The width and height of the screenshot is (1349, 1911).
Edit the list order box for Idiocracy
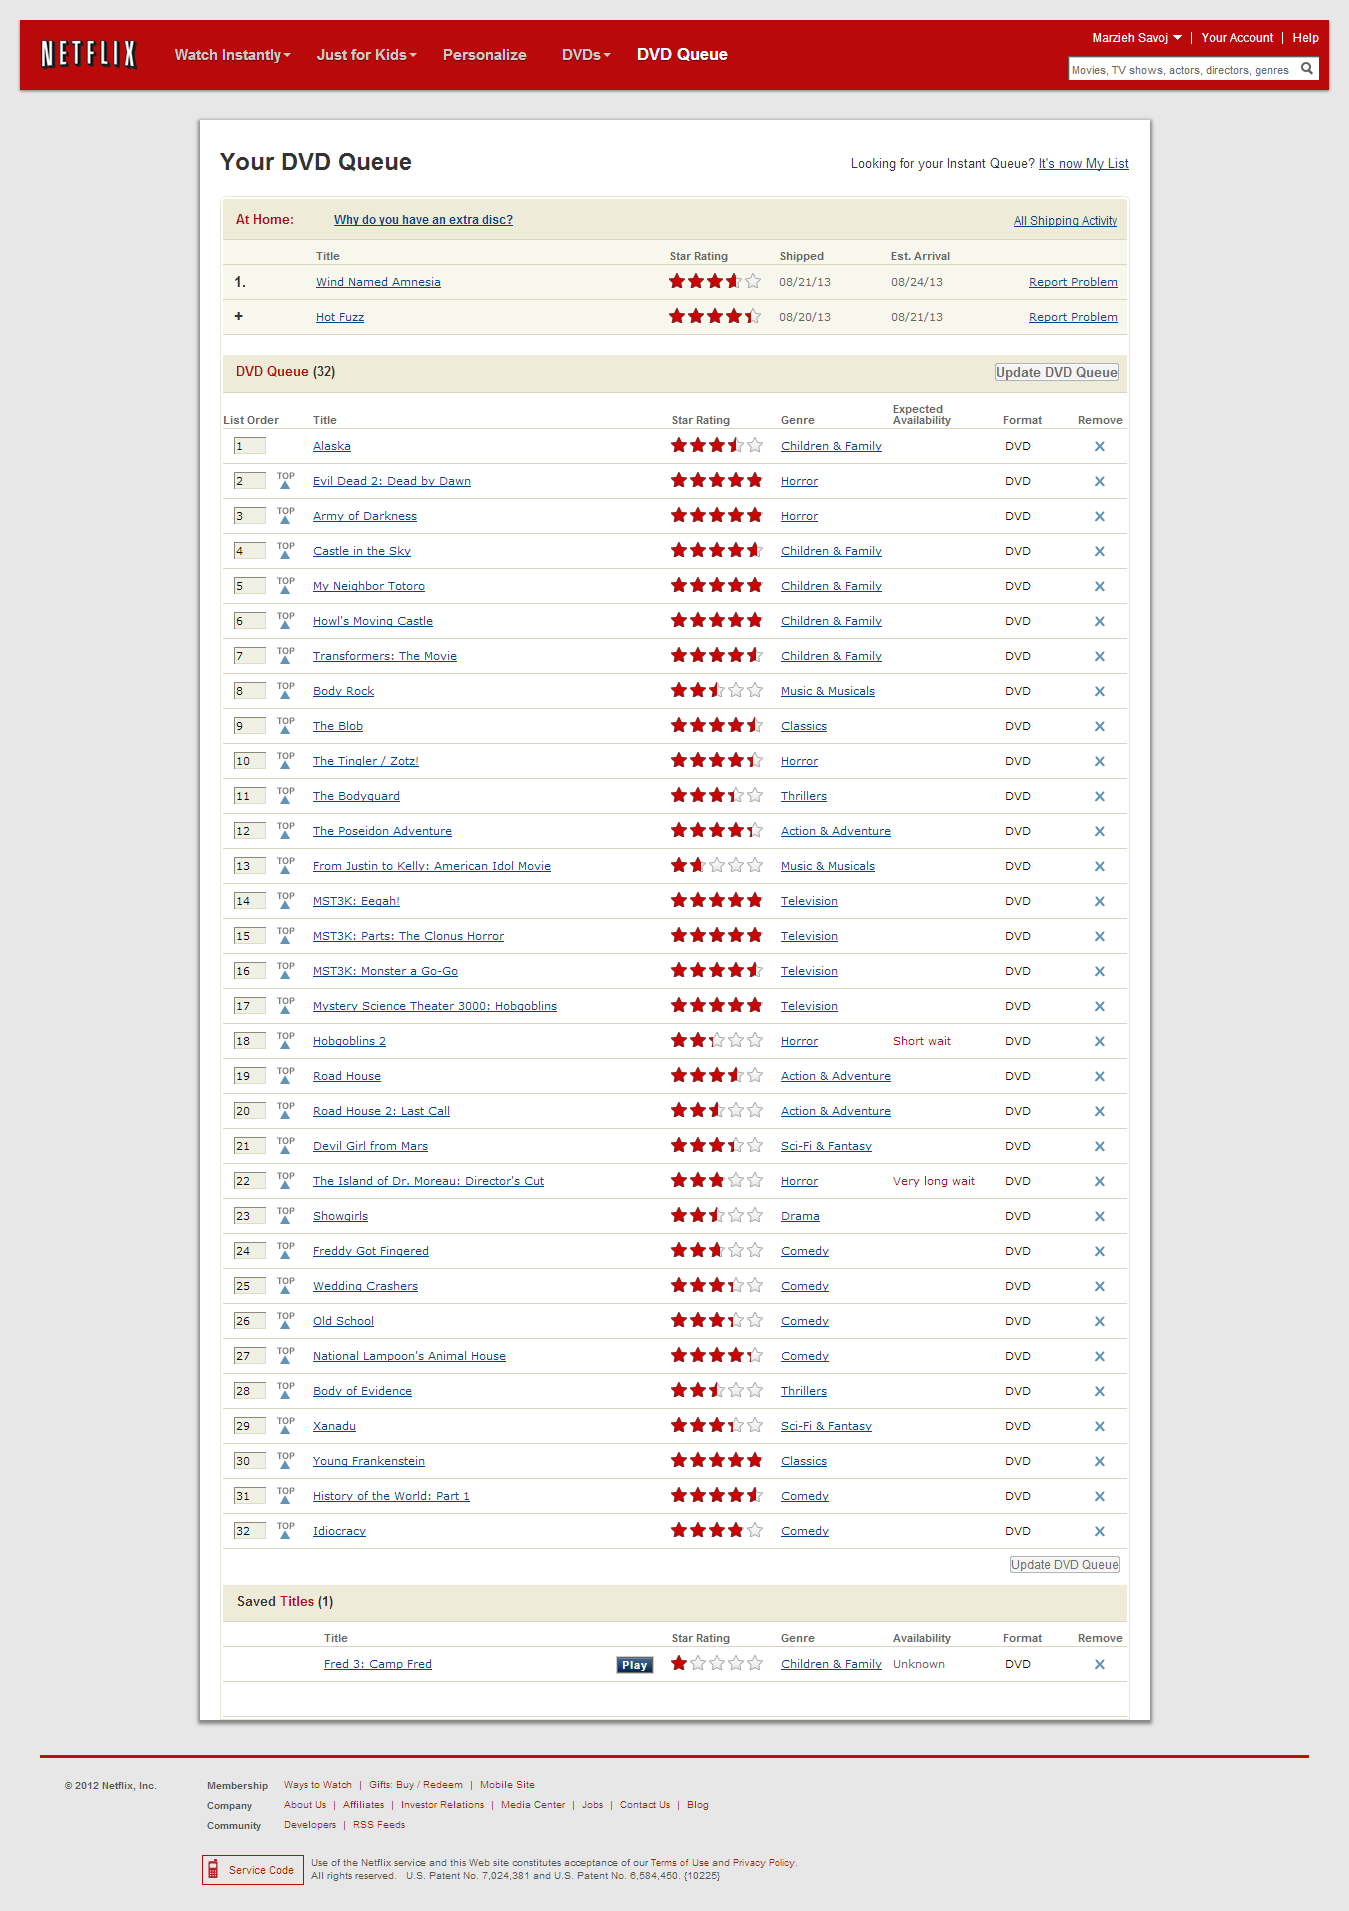pyautogui.click(x=249, y=1531)
